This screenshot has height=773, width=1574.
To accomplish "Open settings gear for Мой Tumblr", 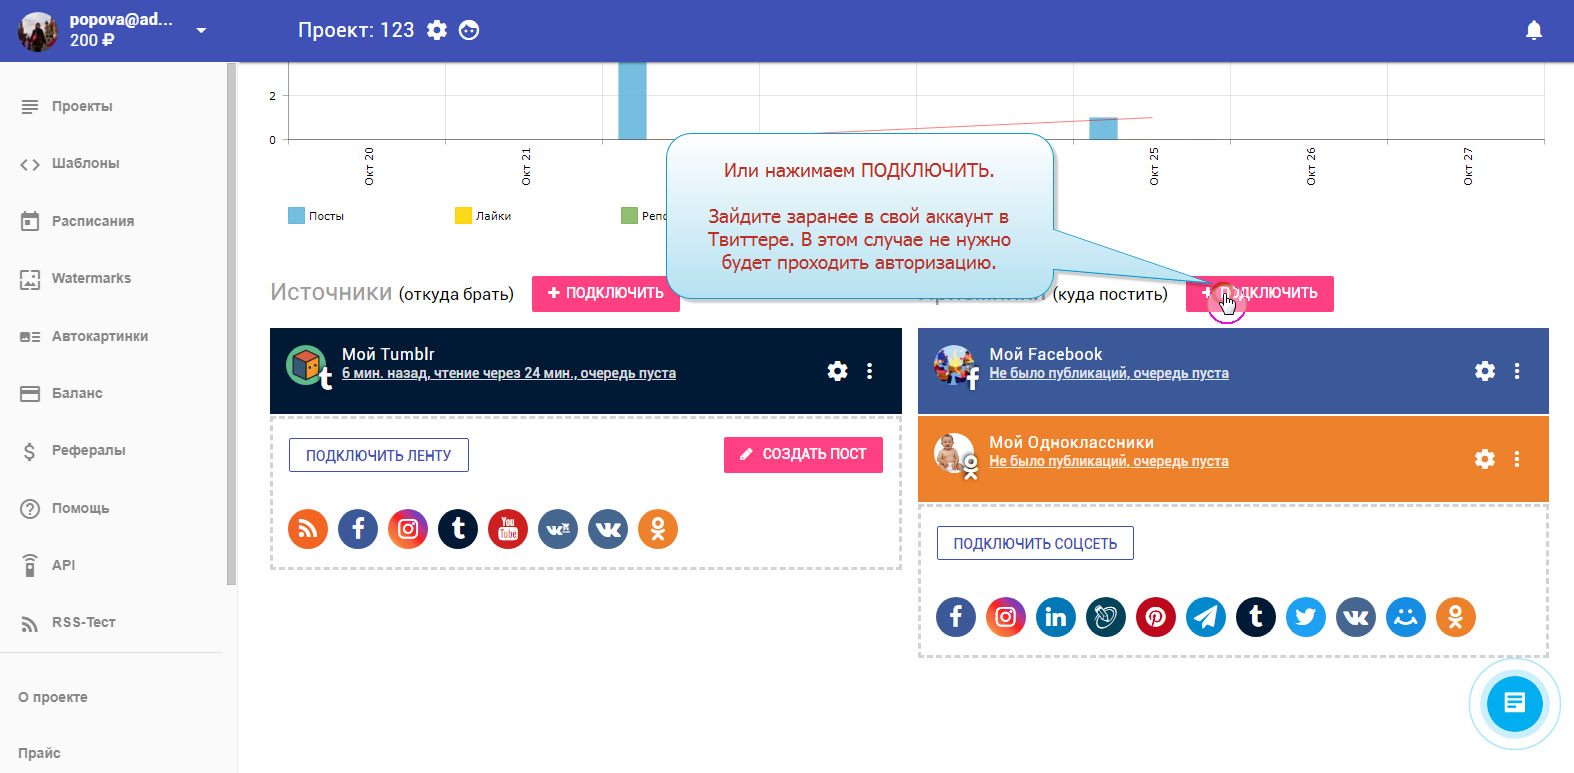I will tap(837, 371).
